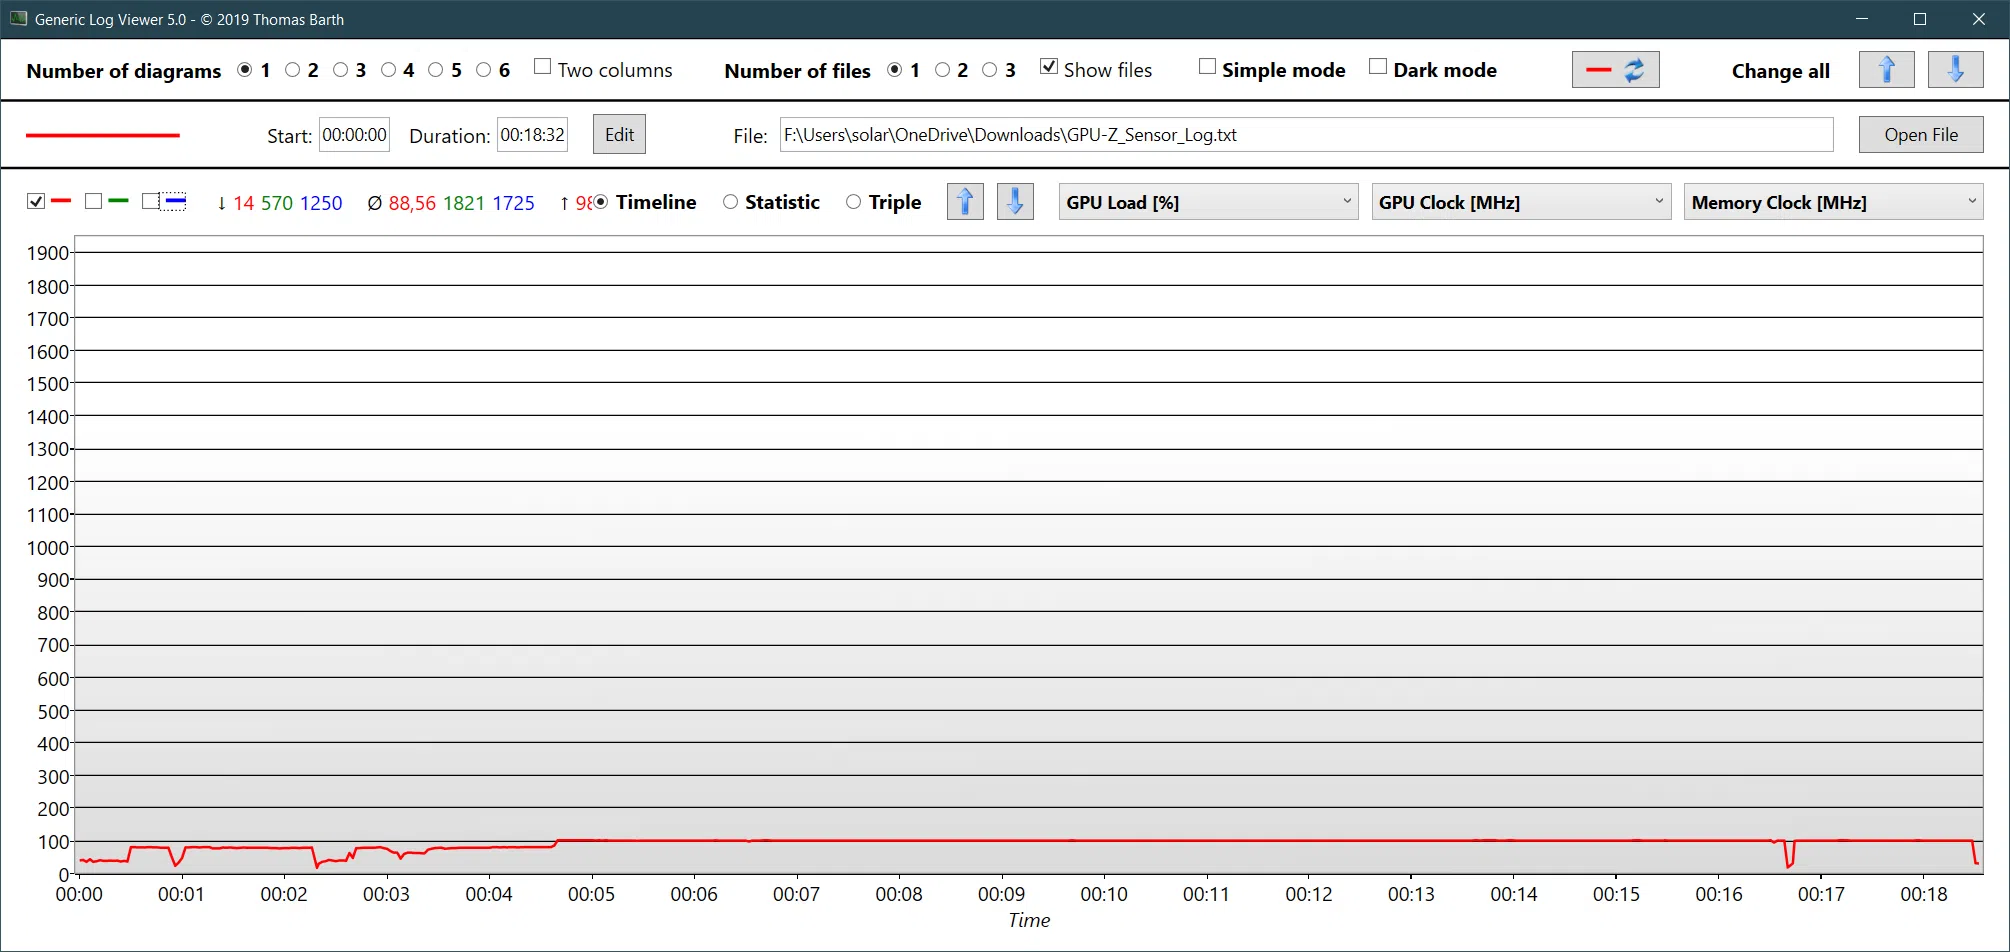
Task: Click the red line color sample
Action: point(102,135)
